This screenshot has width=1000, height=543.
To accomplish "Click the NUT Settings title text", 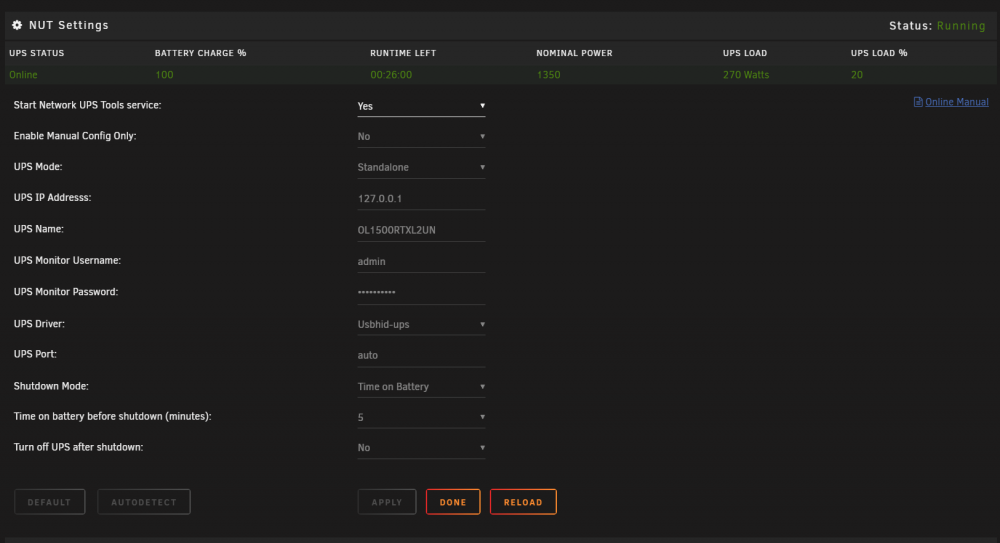I will [x=69, y=25].
